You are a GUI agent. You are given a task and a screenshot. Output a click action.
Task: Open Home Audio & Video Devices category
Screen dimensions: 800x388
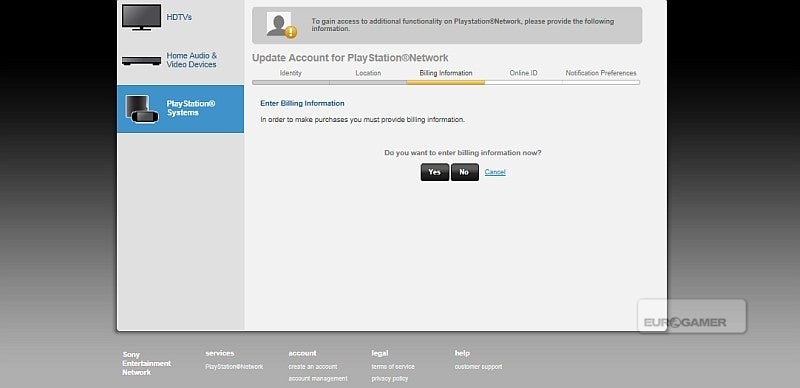[191, 60]
